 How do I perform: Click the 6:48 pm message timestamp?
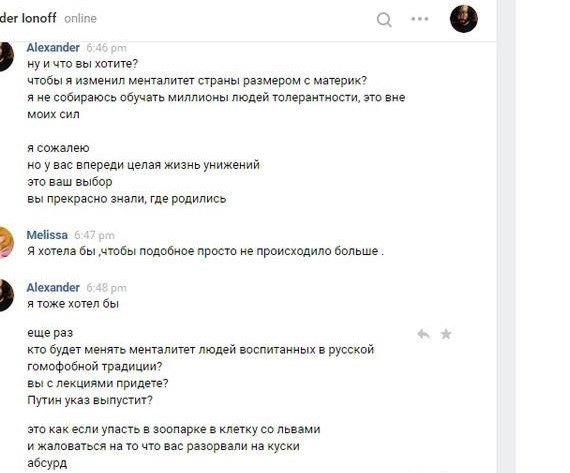[x=106, y=288]
